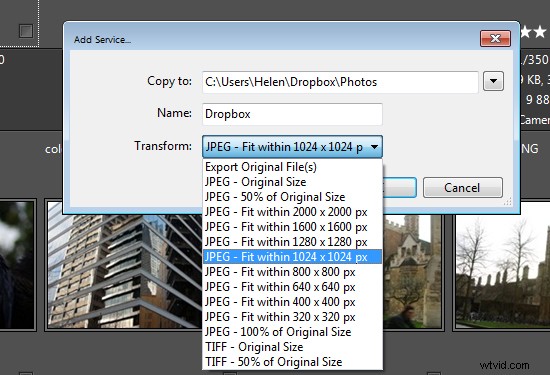Image resolution: width=550 pixels, height=375 pixels.
Task: Toggle the checkbox in the background window's top-left
Action: (x=26, y=31)
